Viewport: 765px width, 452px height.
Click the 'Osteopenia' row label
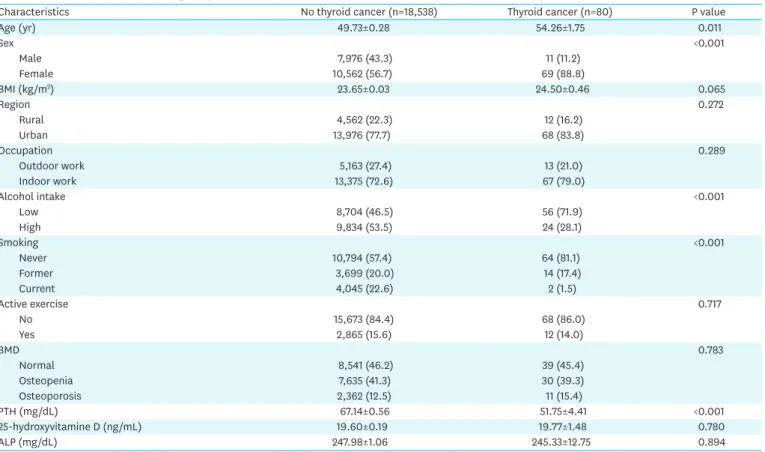pos(46,381)
